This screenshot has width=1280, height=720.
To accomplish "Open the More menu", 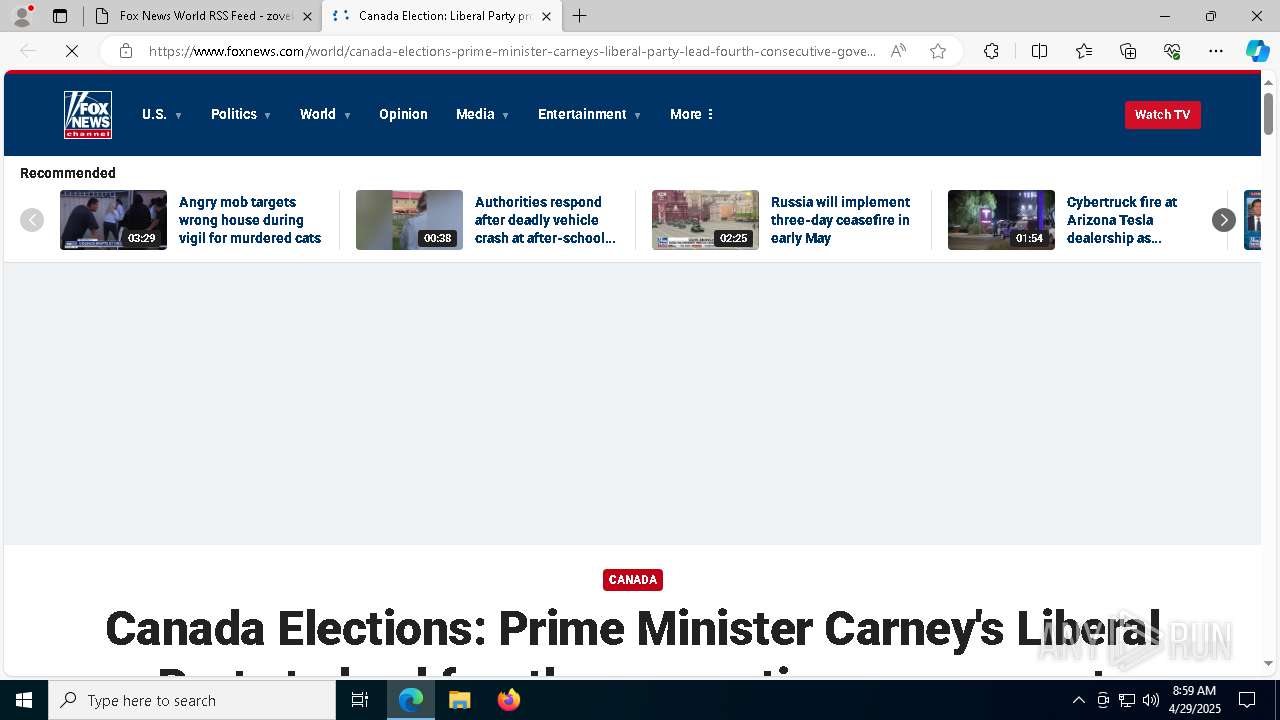I will [x=692, y=114].
